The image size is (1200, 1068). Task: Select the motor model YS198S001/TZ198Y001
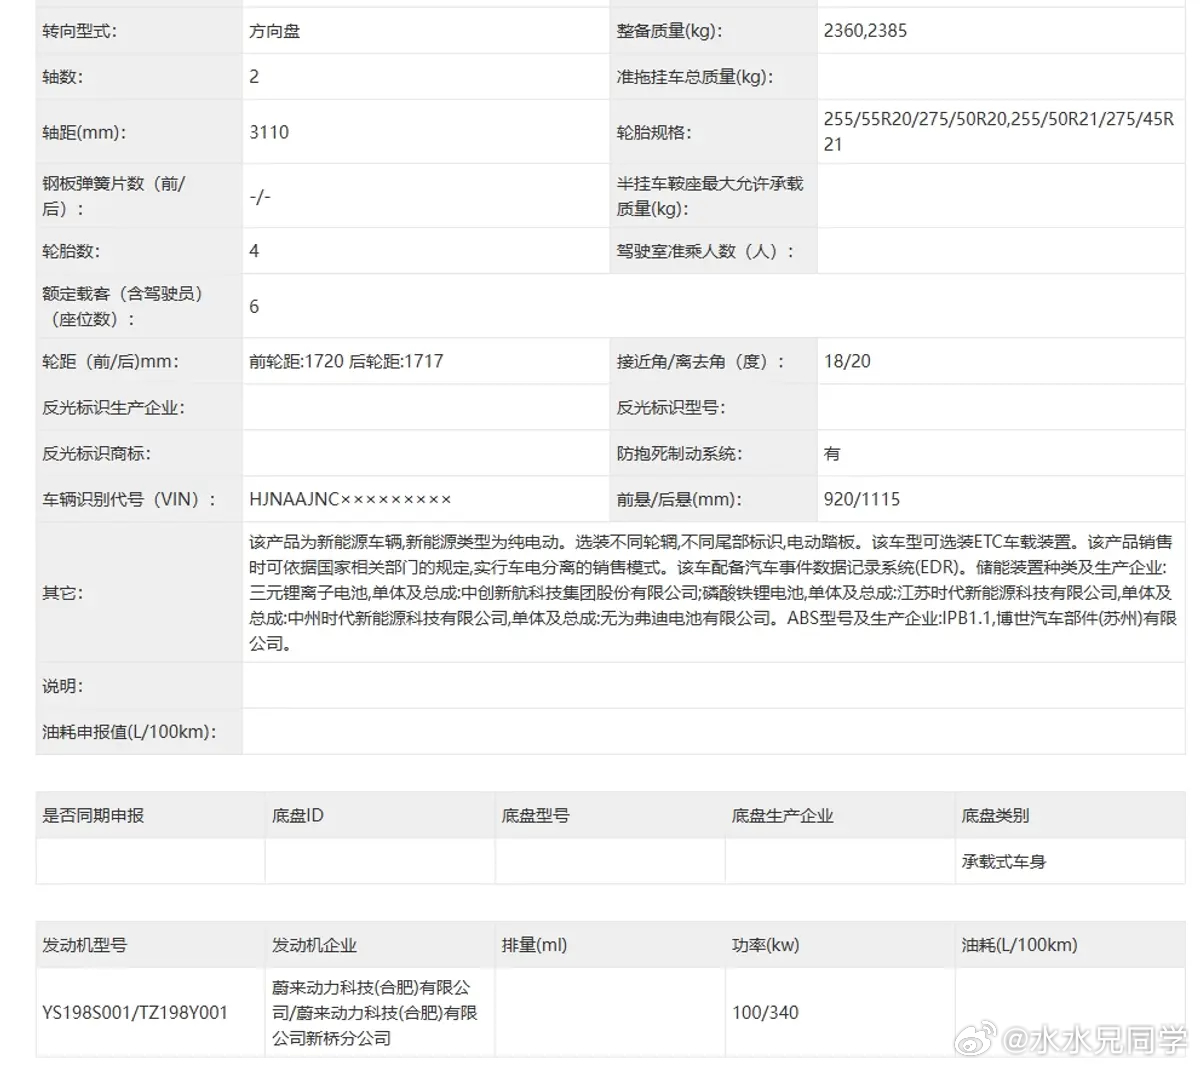pos(135,1013)
